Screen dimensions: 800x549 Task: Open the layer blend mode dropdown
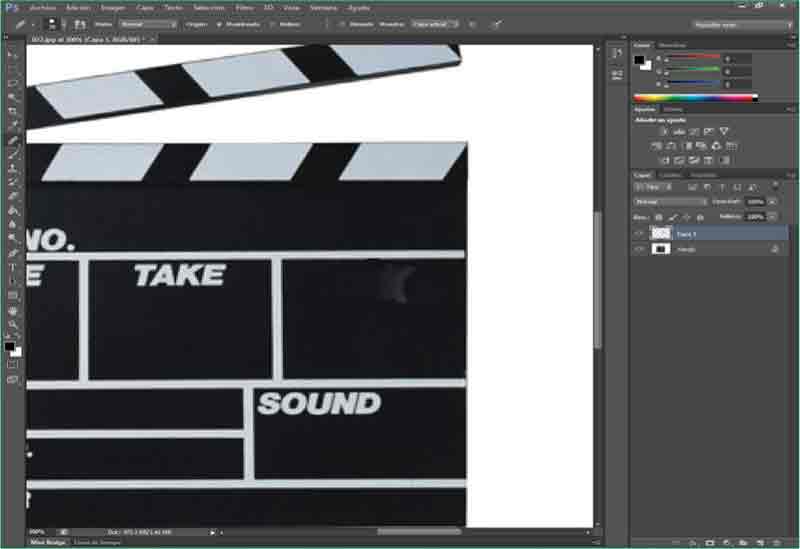pos(671,201)
